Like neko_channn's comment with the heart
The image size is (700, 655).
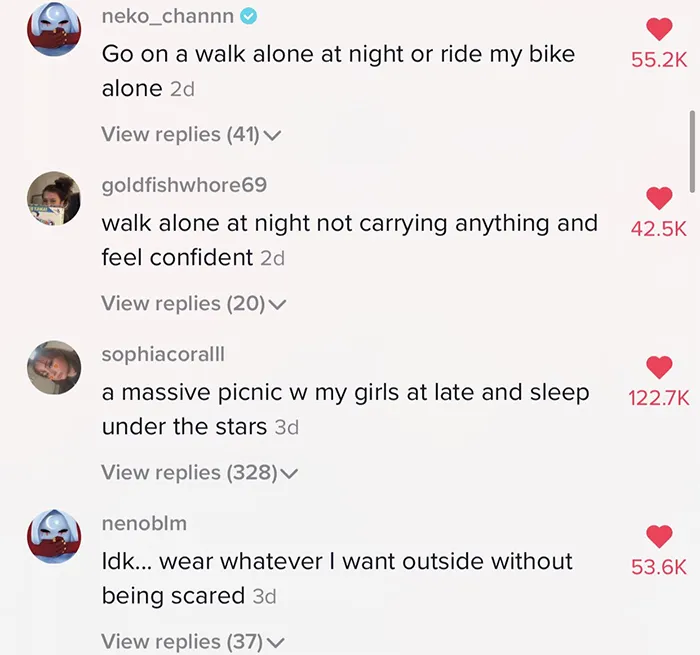(x=659, y=29)
